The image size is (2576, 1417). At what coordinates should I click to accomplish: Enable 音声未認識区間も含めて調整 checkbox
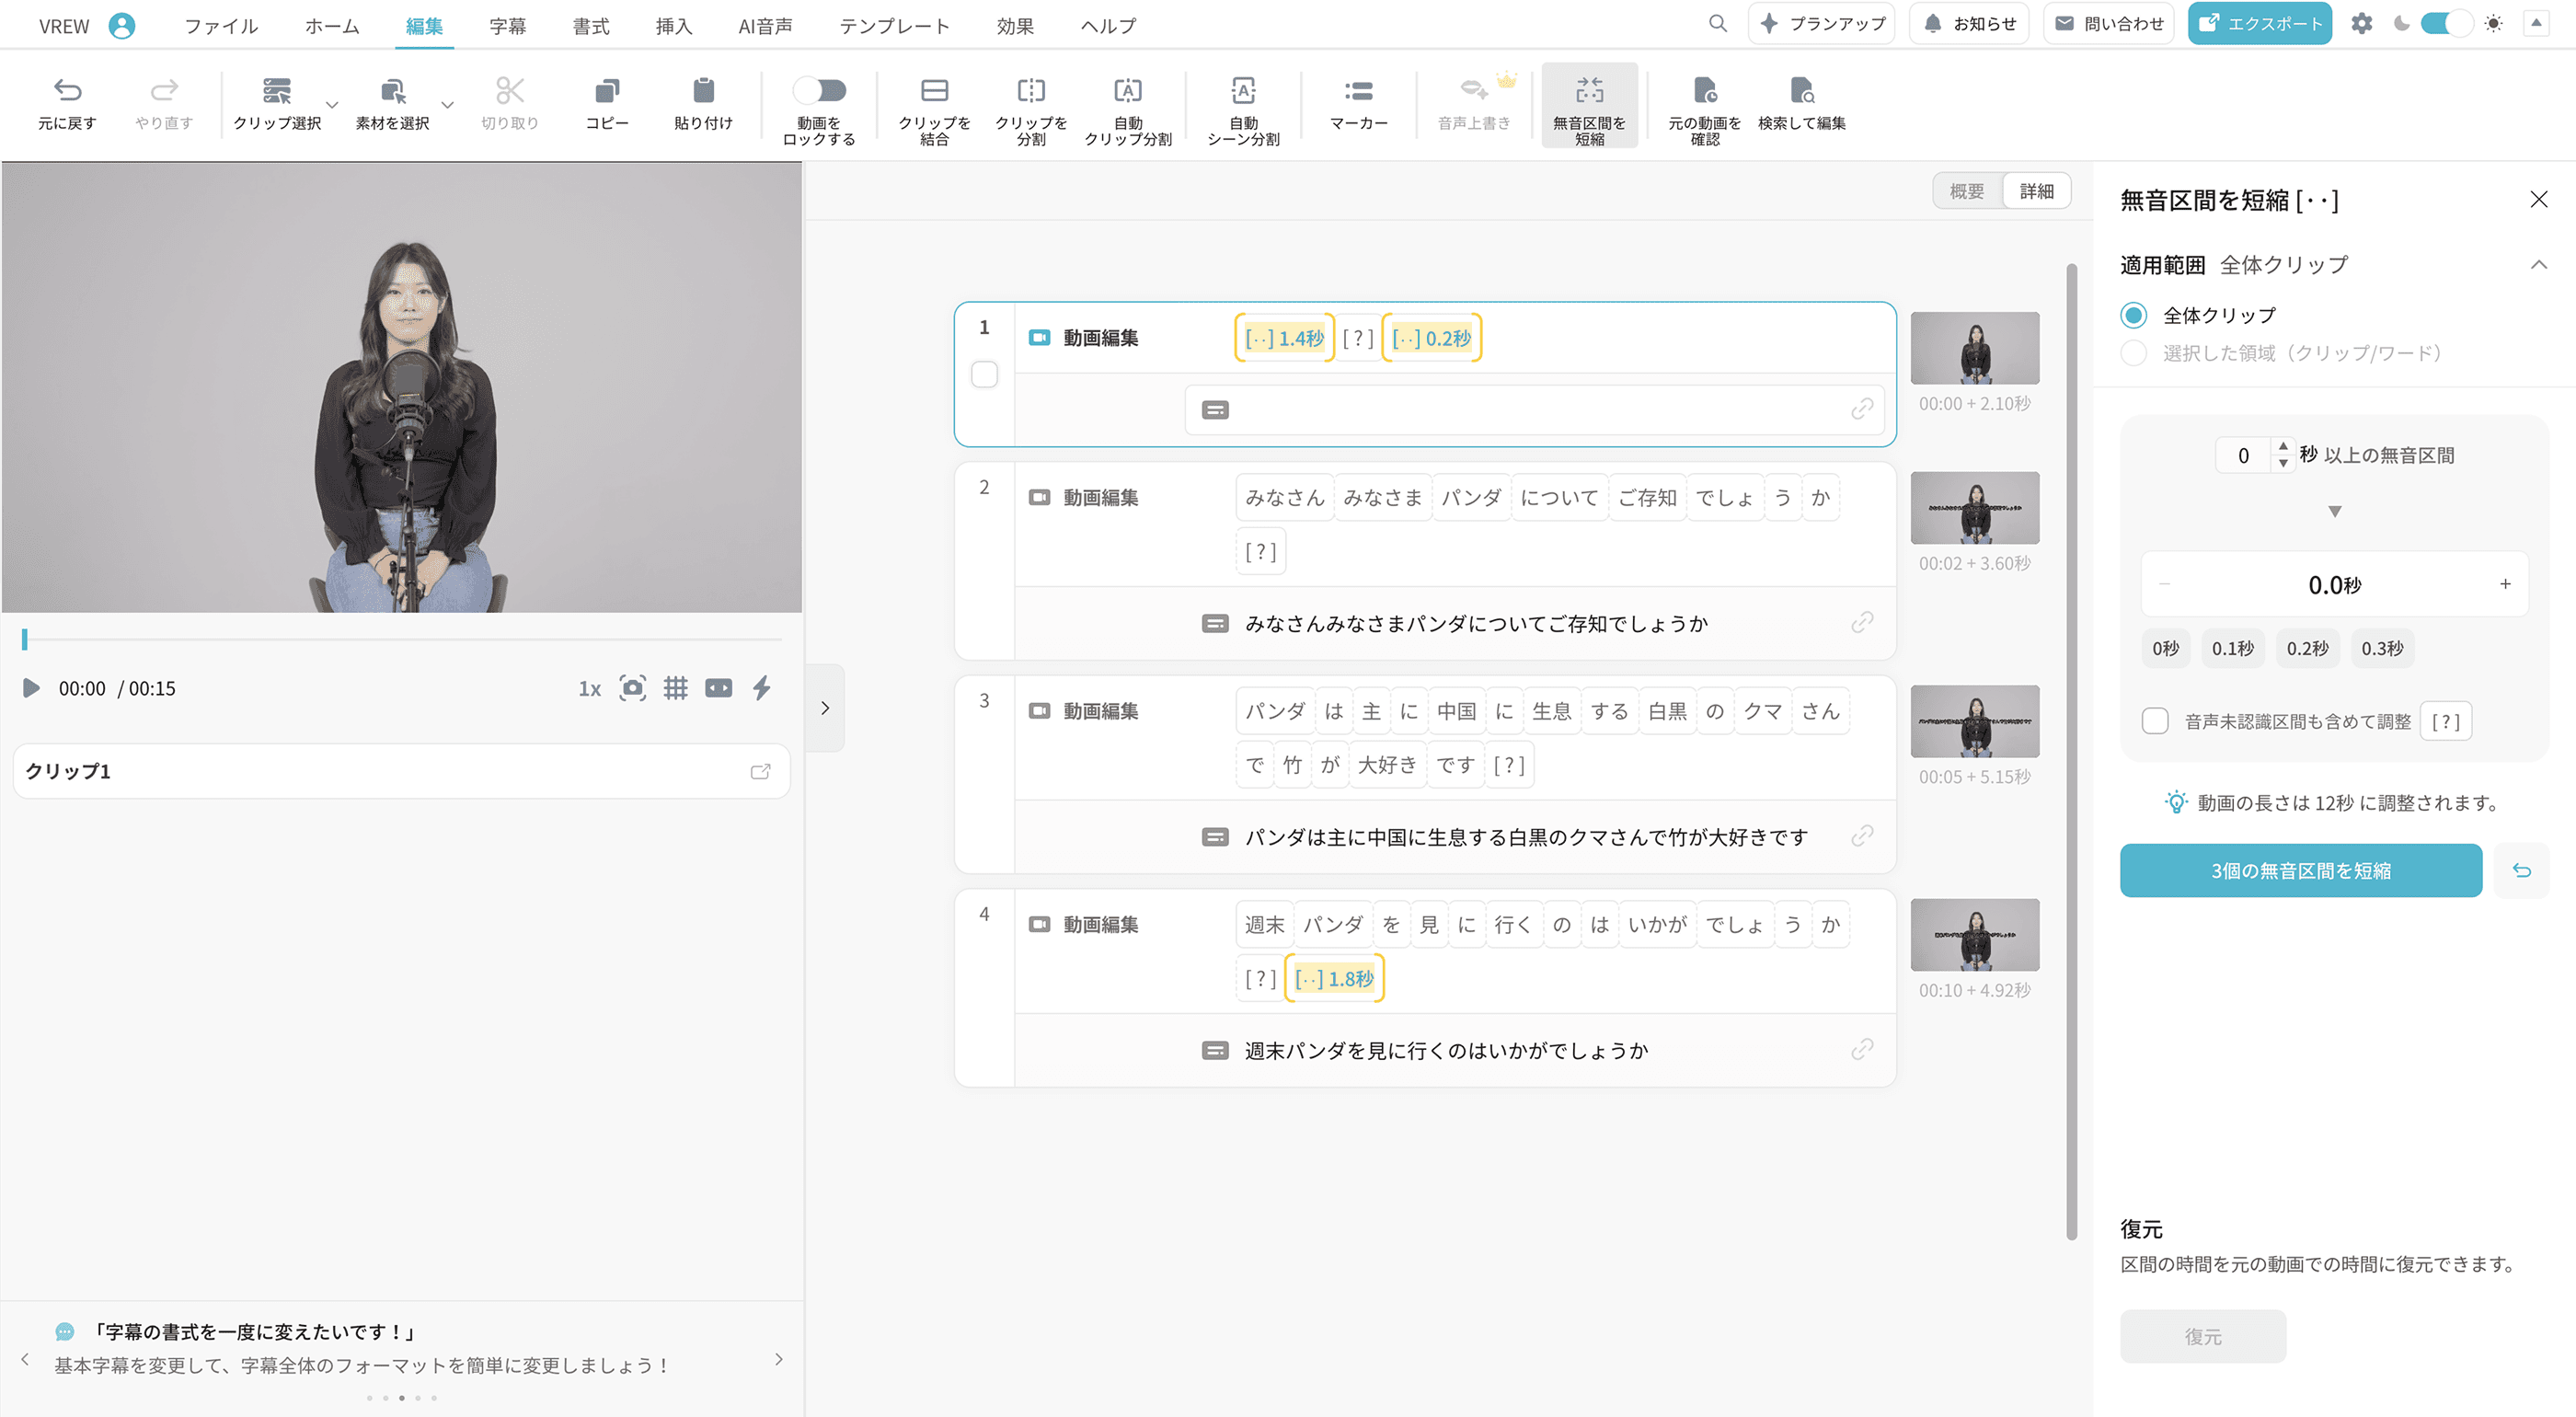click(2155, 721)
